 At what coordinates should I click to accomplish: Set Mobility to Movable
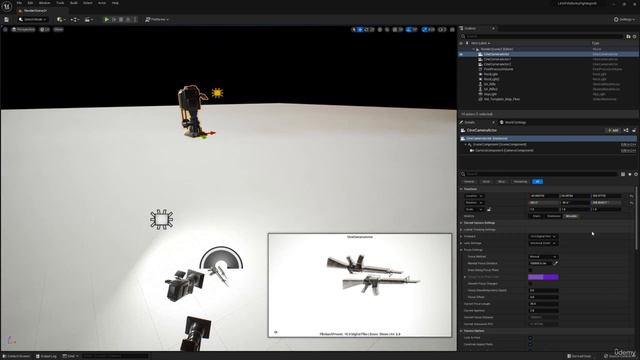pos(571,216)
